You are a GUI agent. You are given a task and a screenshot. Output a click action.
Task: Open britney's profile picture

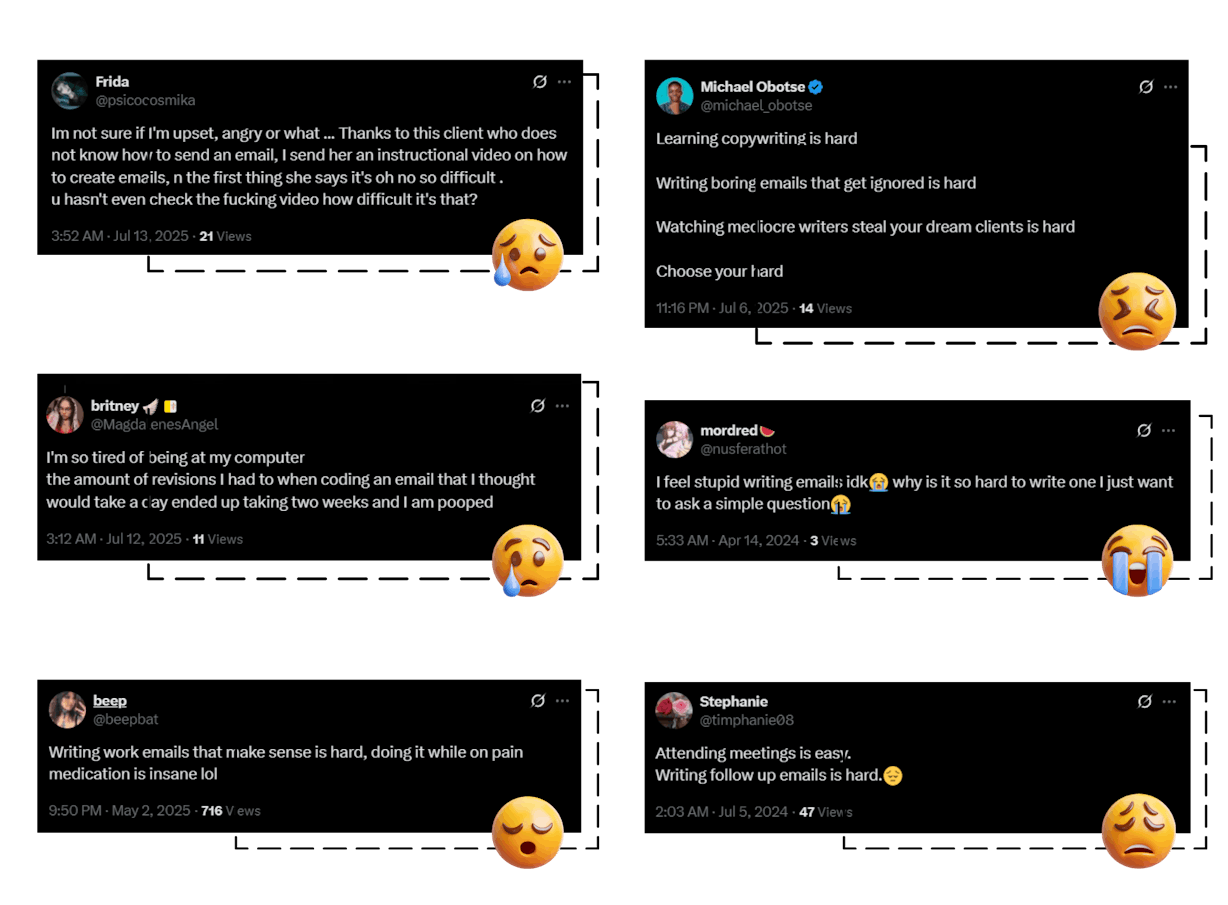(65, 414)
